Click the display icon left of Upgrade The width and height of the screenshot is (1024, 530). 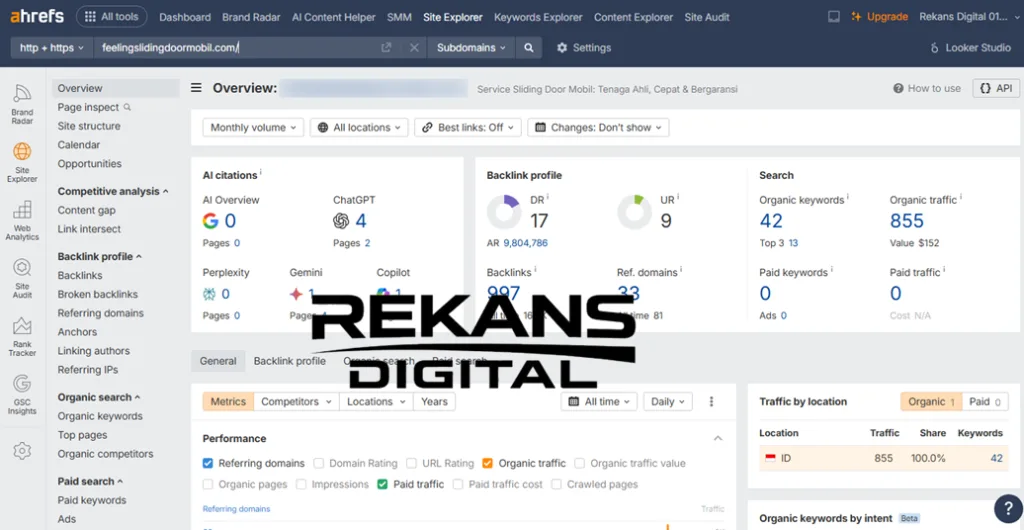[x=834, y=17]
